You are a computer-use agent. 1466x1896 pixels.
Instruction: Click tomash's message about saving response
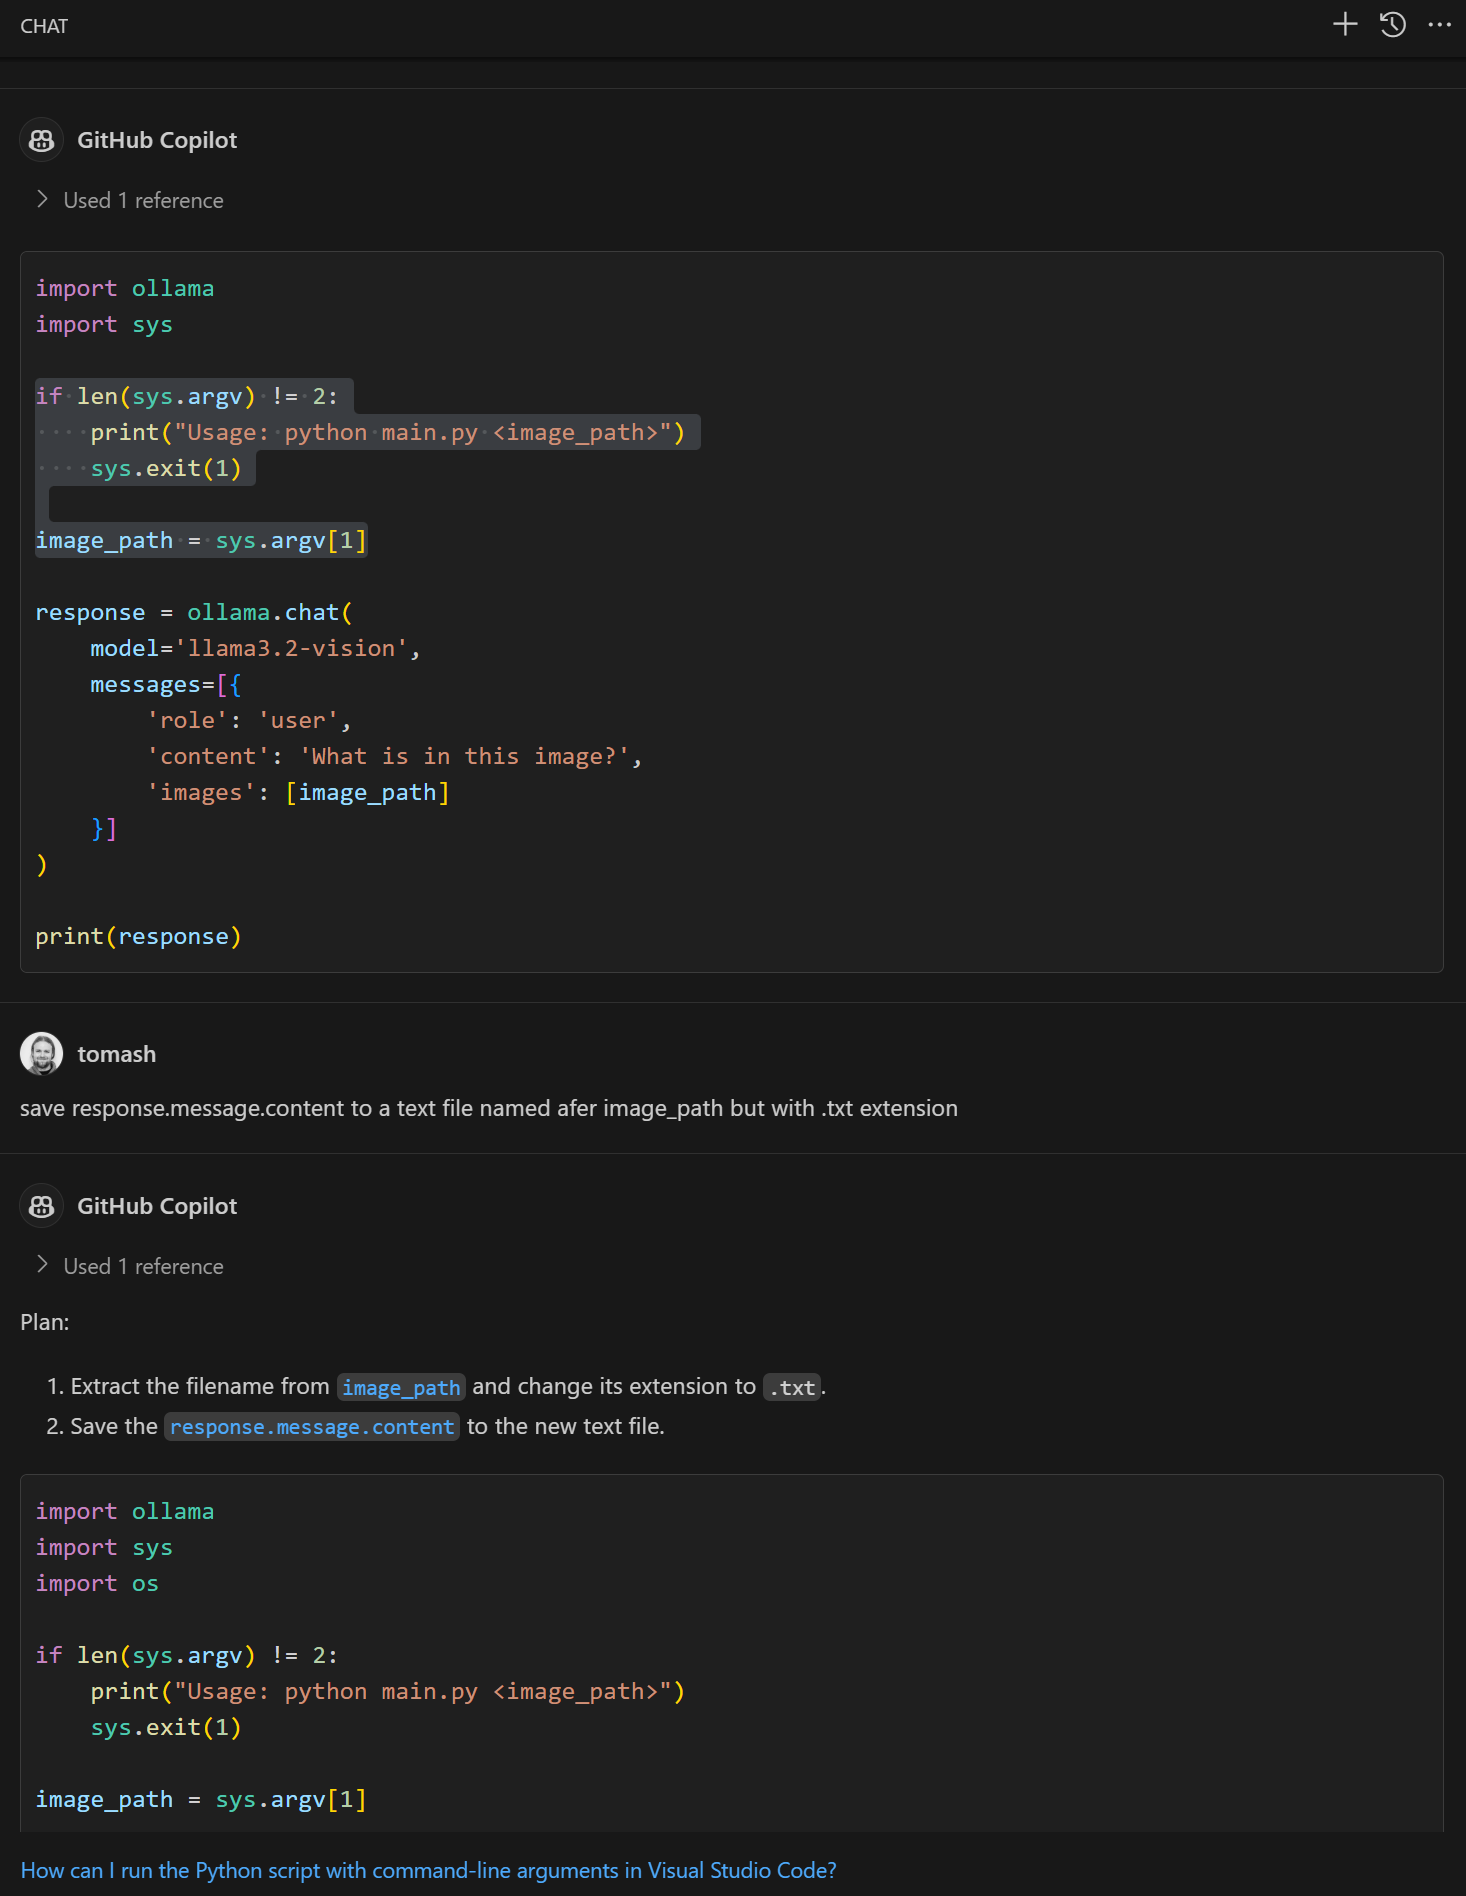pos(489,1108)
